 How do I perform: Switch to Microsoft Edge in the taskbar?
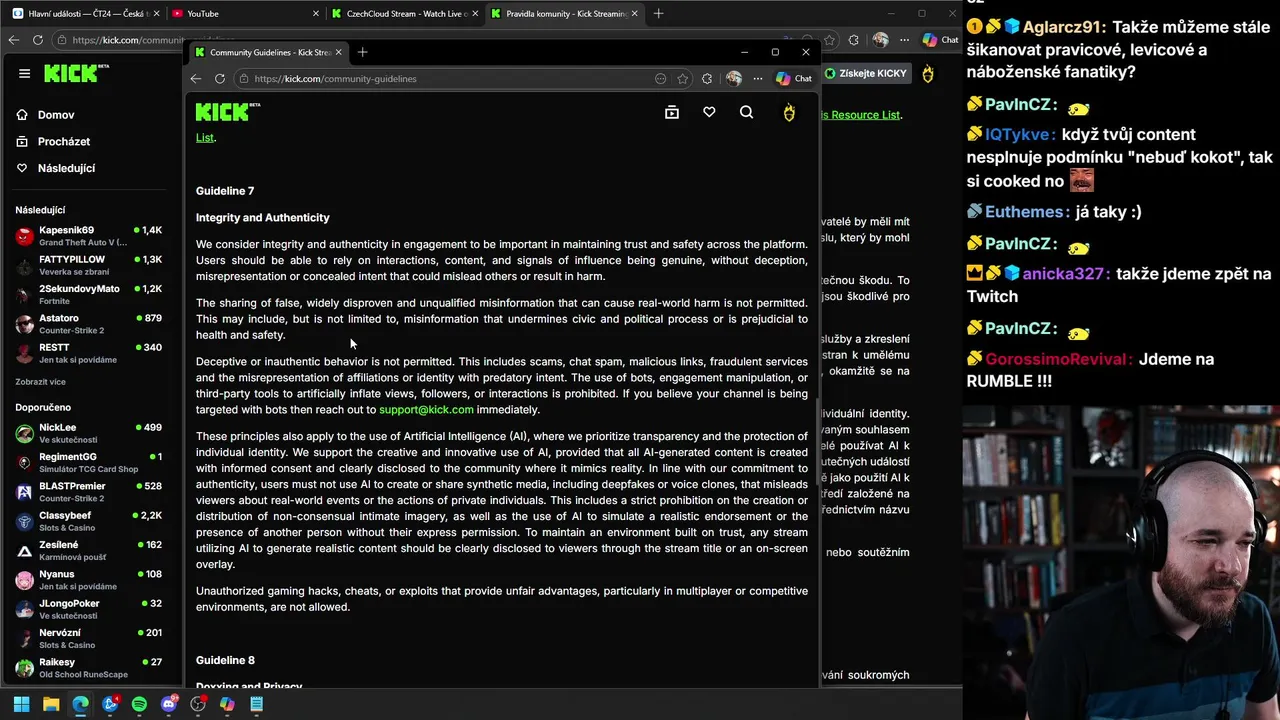pyautogui.click(x=80, y=704)
